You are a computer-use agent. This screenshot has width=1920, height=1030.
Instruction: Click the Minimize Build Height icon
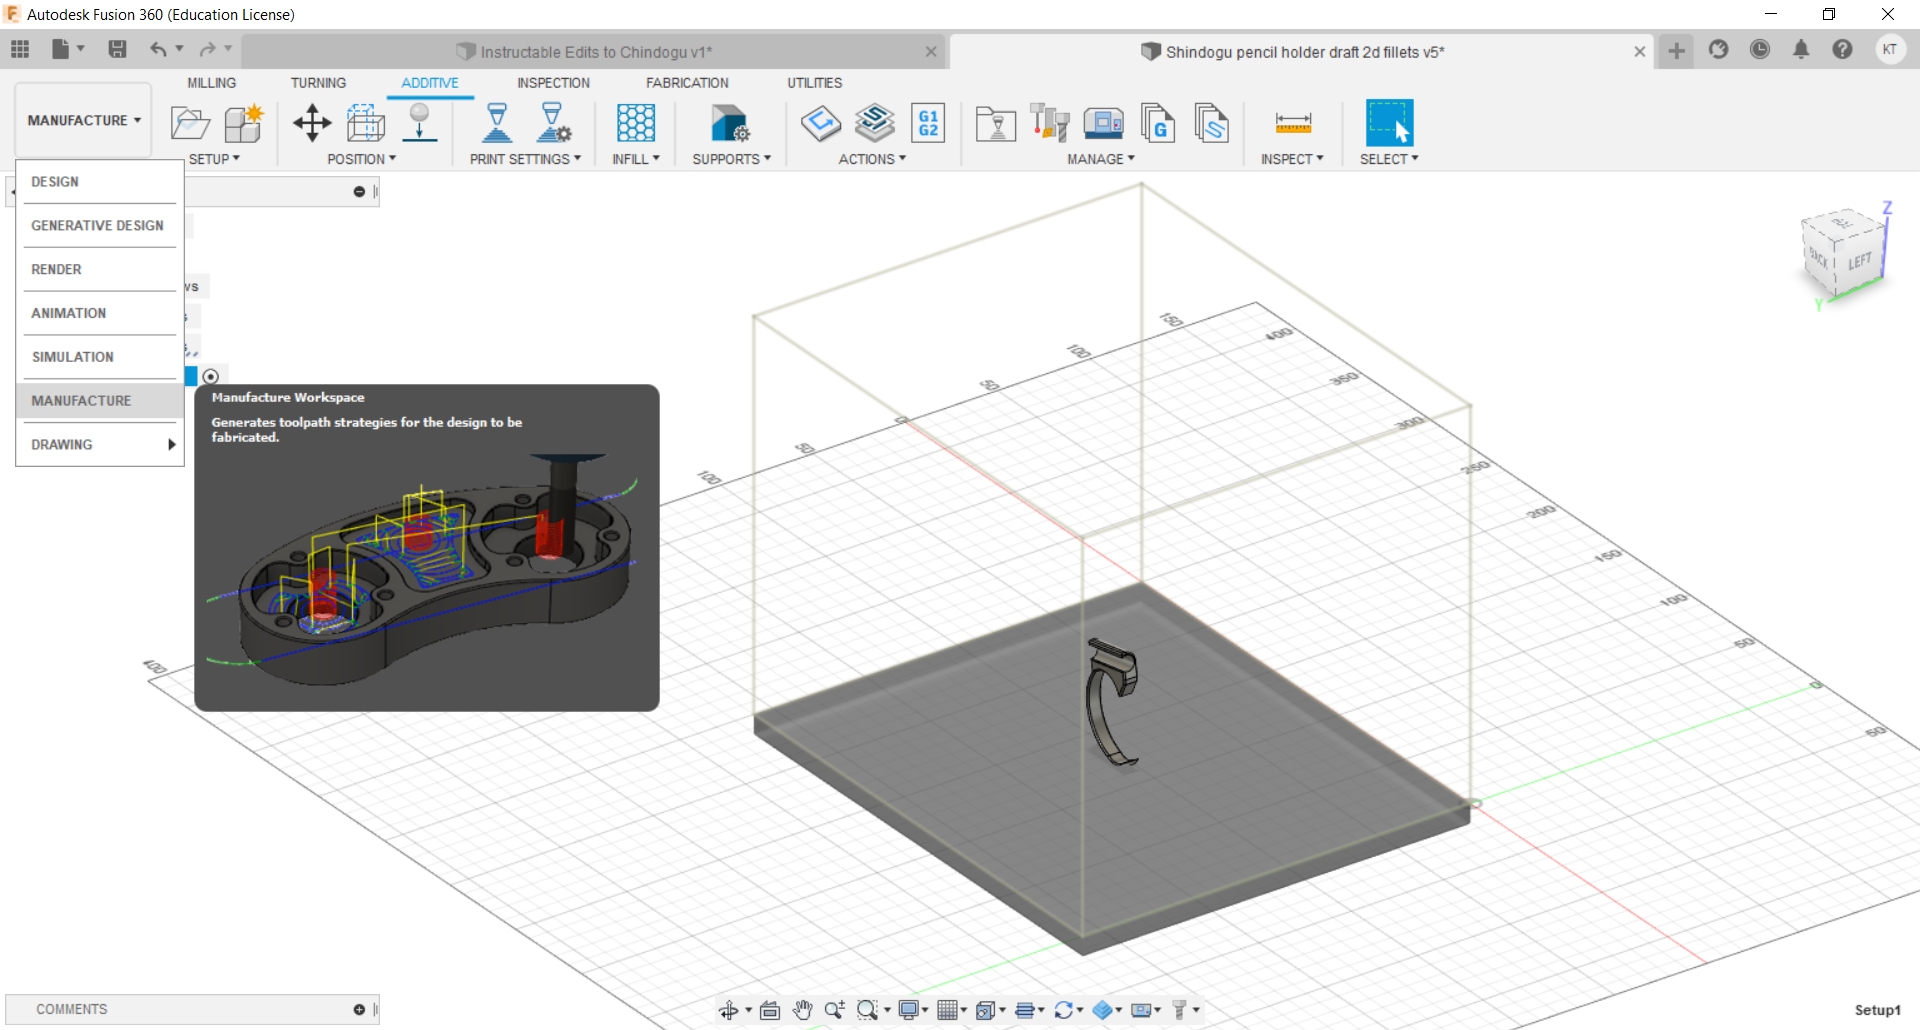click(366, 124)
